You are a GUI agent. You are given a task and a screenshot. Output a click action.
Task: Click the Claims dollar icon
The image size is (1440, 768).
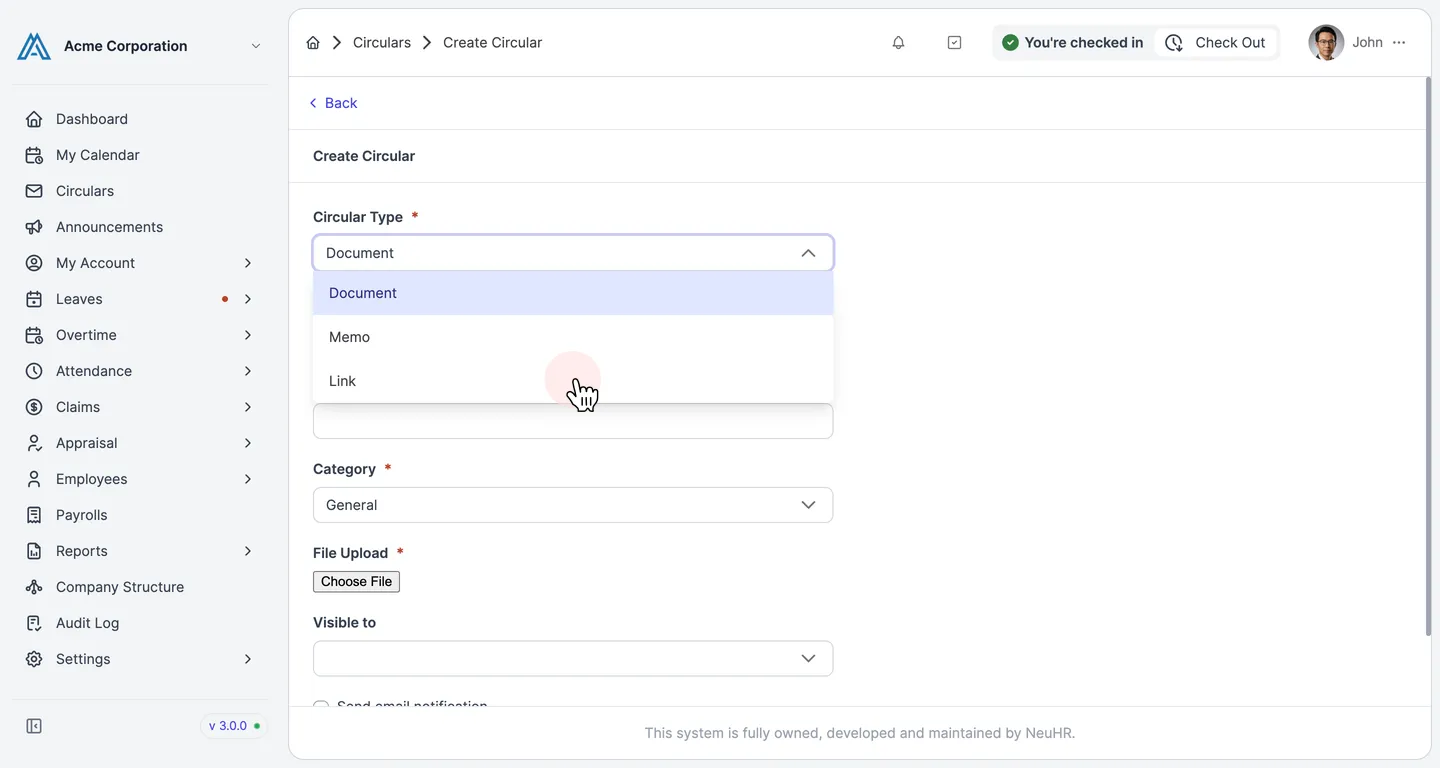pyautogui.click(x=34, y=407)
